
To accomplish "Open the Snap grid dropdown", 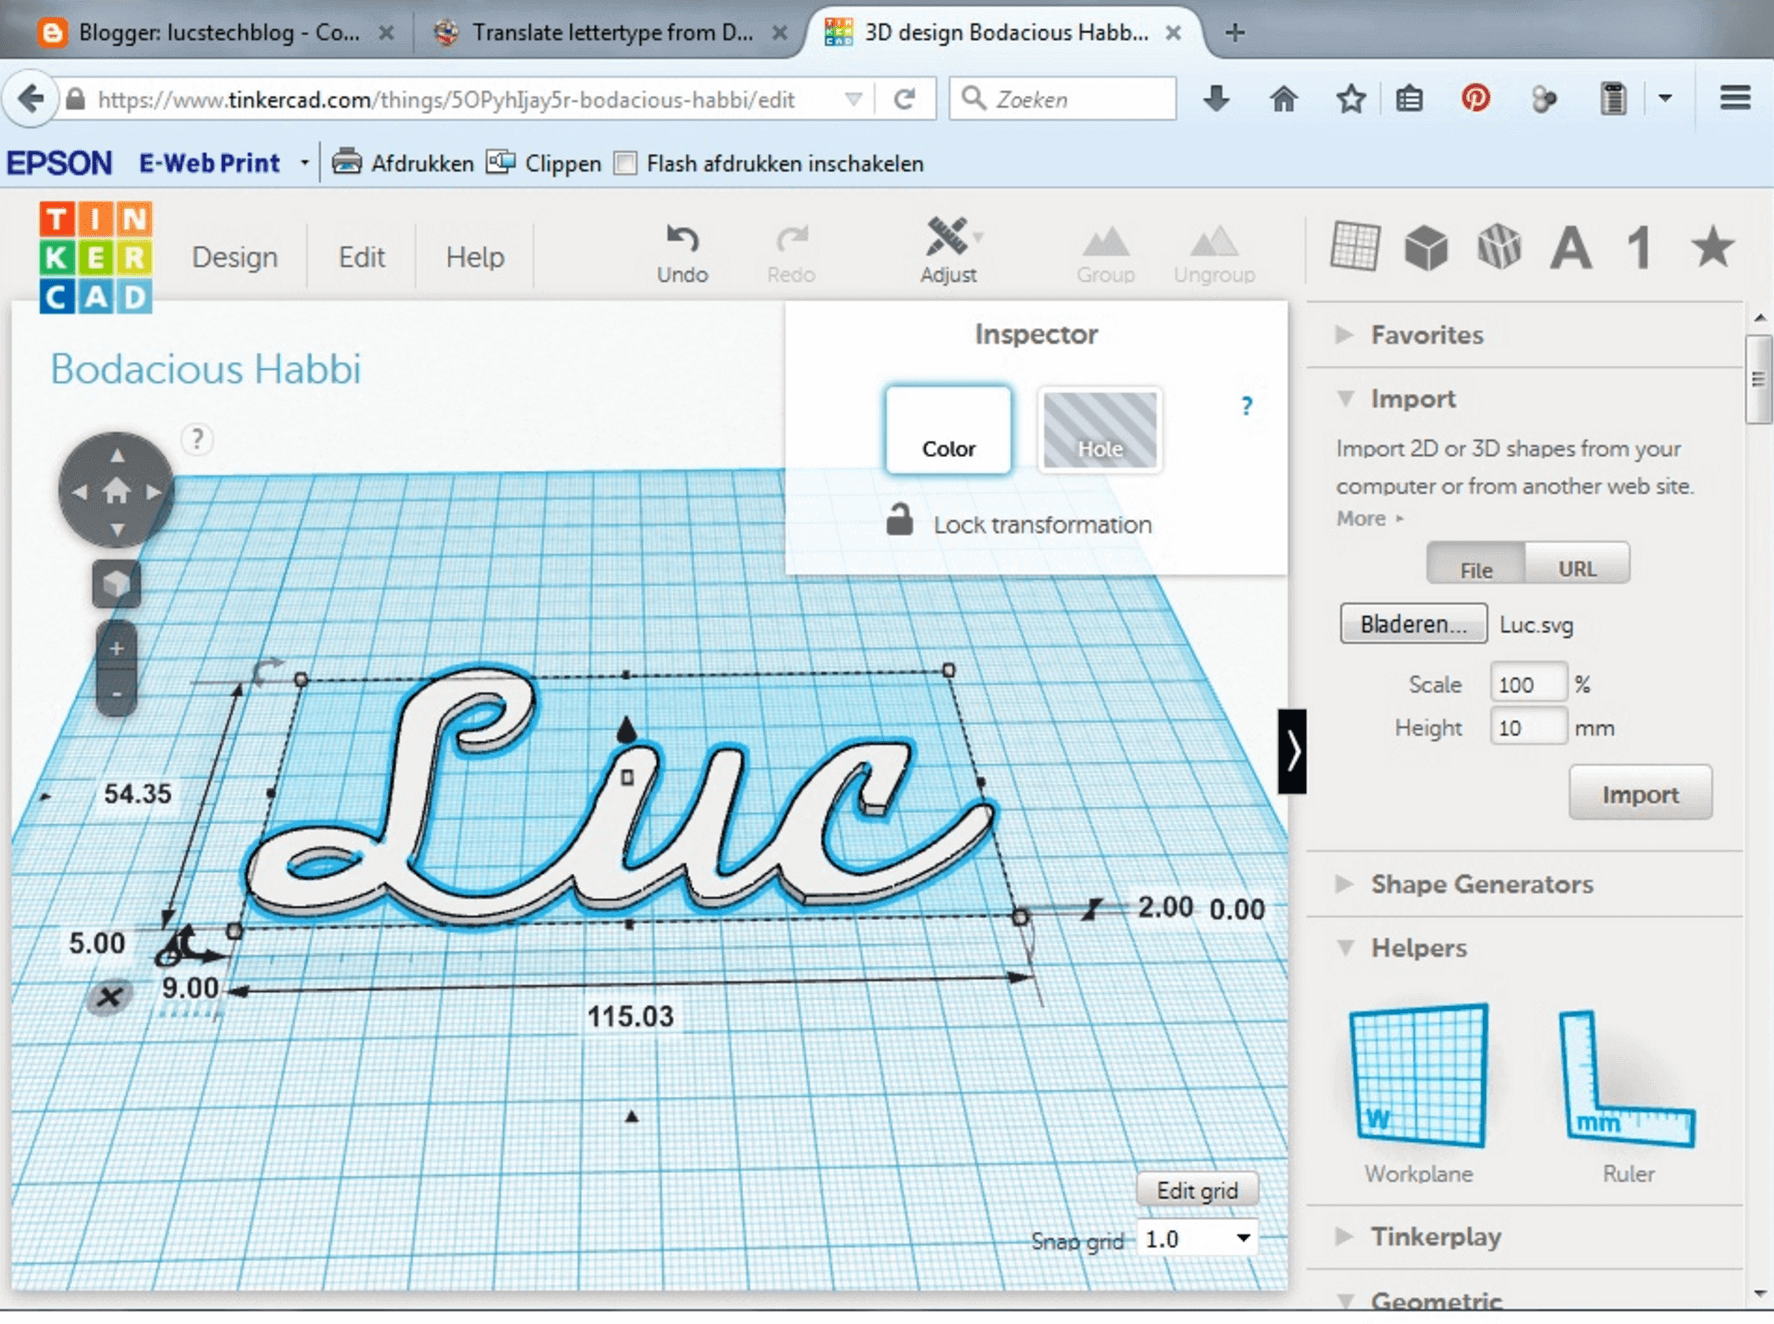I will pyautogui.click(x=1197, y=1239).
